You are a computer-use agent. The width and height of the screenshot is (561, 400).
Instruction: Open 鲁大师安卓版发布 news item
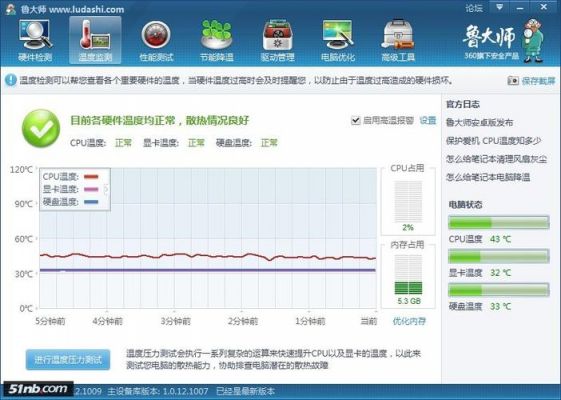coord(479,122)
